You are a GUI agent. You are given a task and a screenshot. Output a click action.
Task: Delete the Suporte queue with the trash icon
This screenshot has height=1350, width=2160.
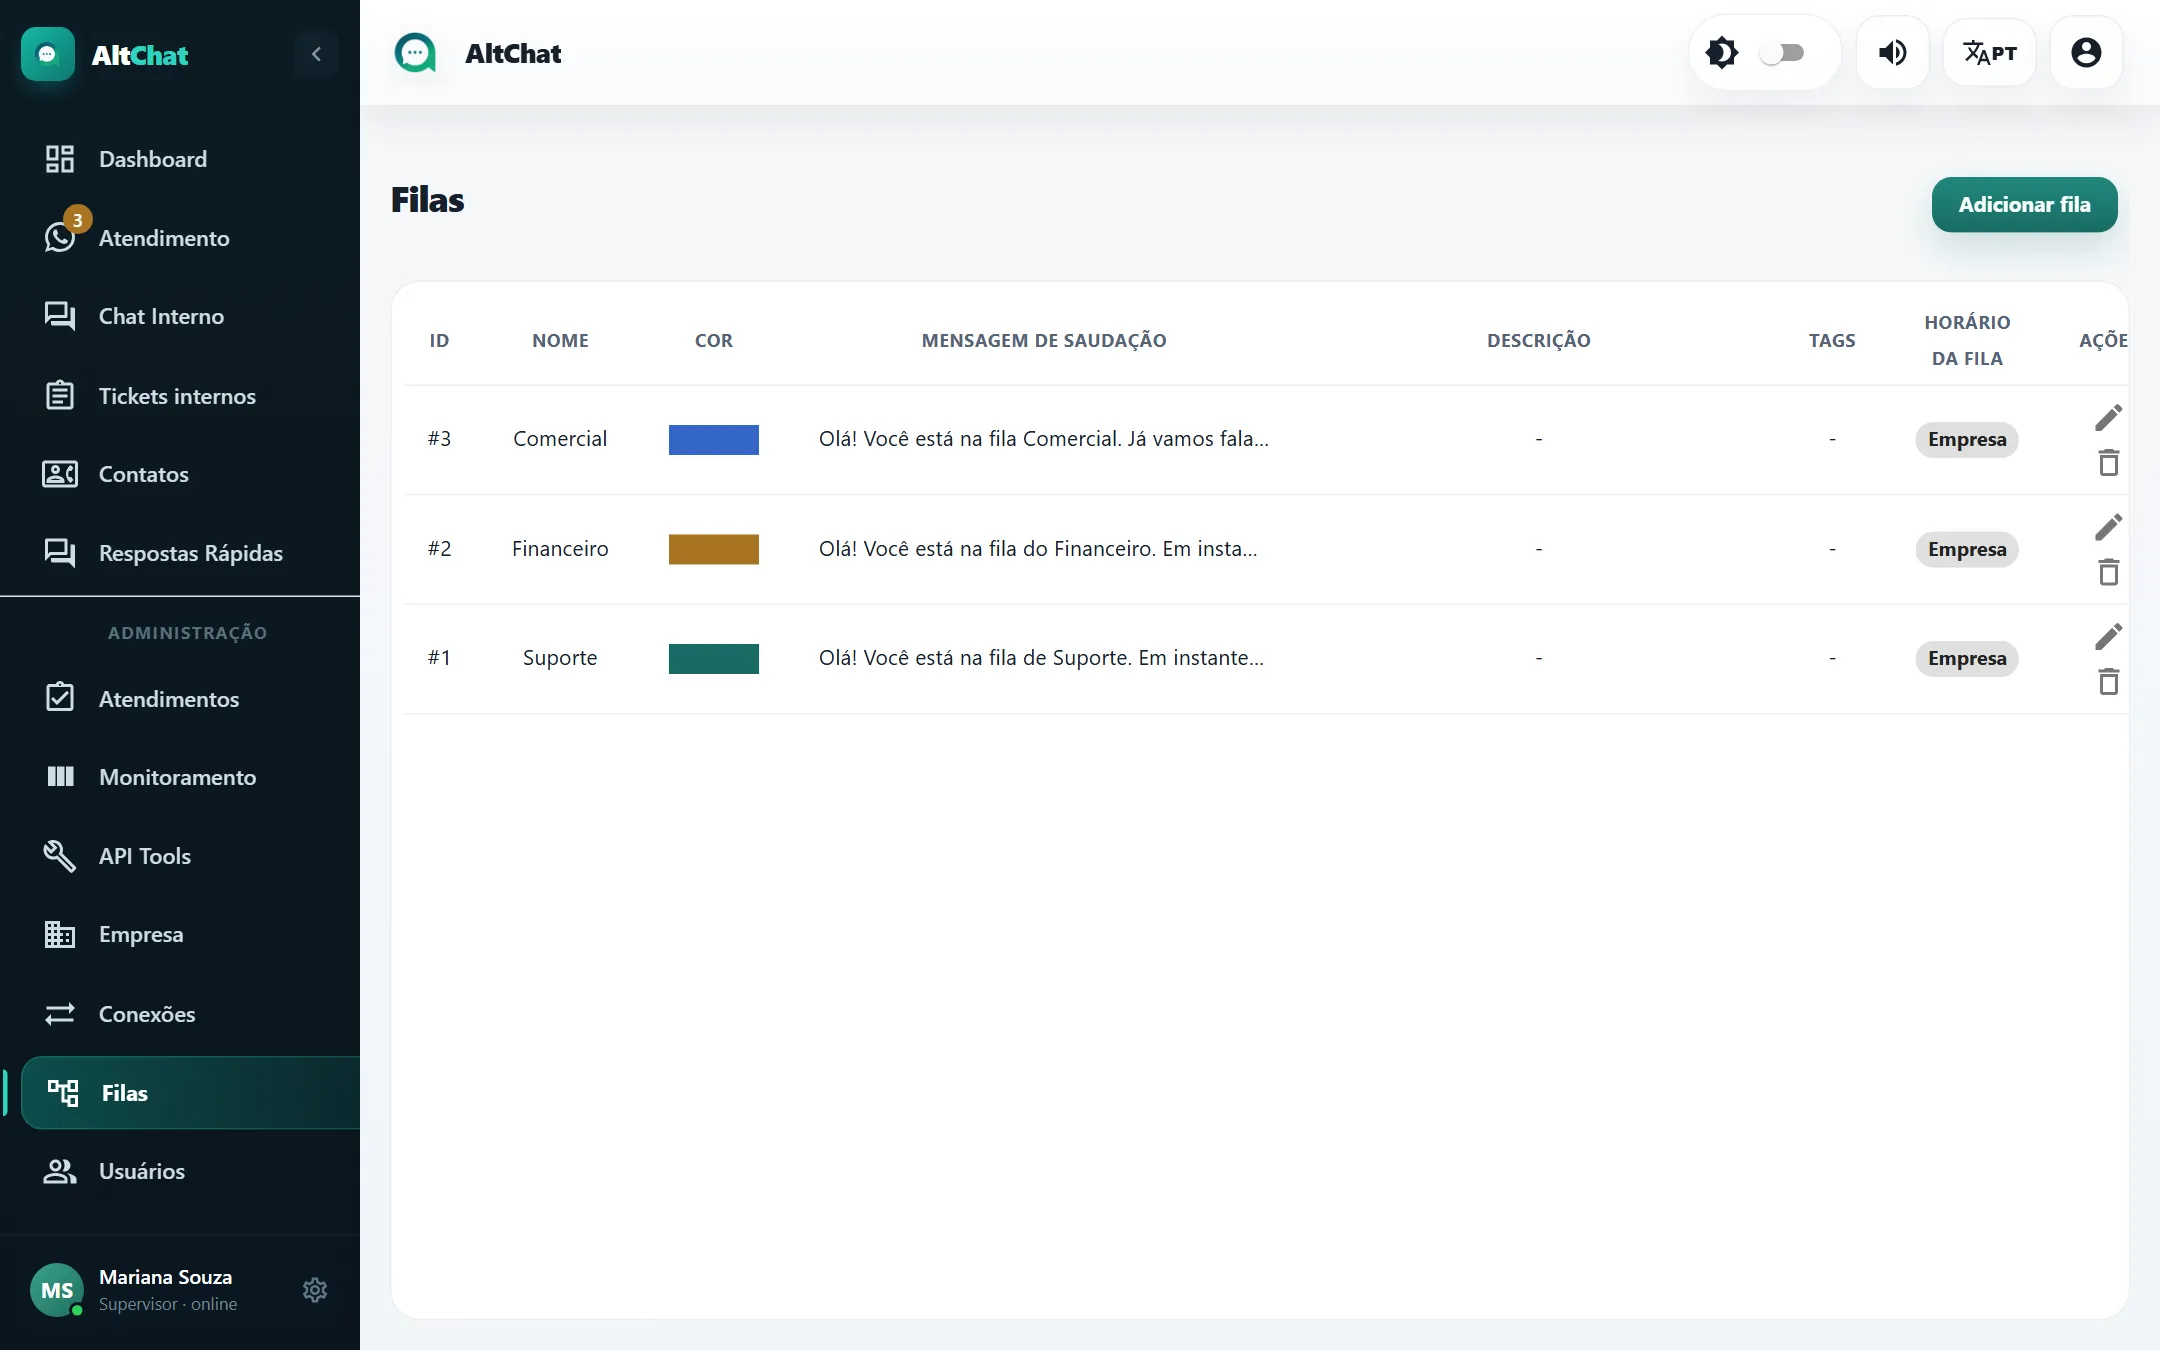[x=2108, y=682]
